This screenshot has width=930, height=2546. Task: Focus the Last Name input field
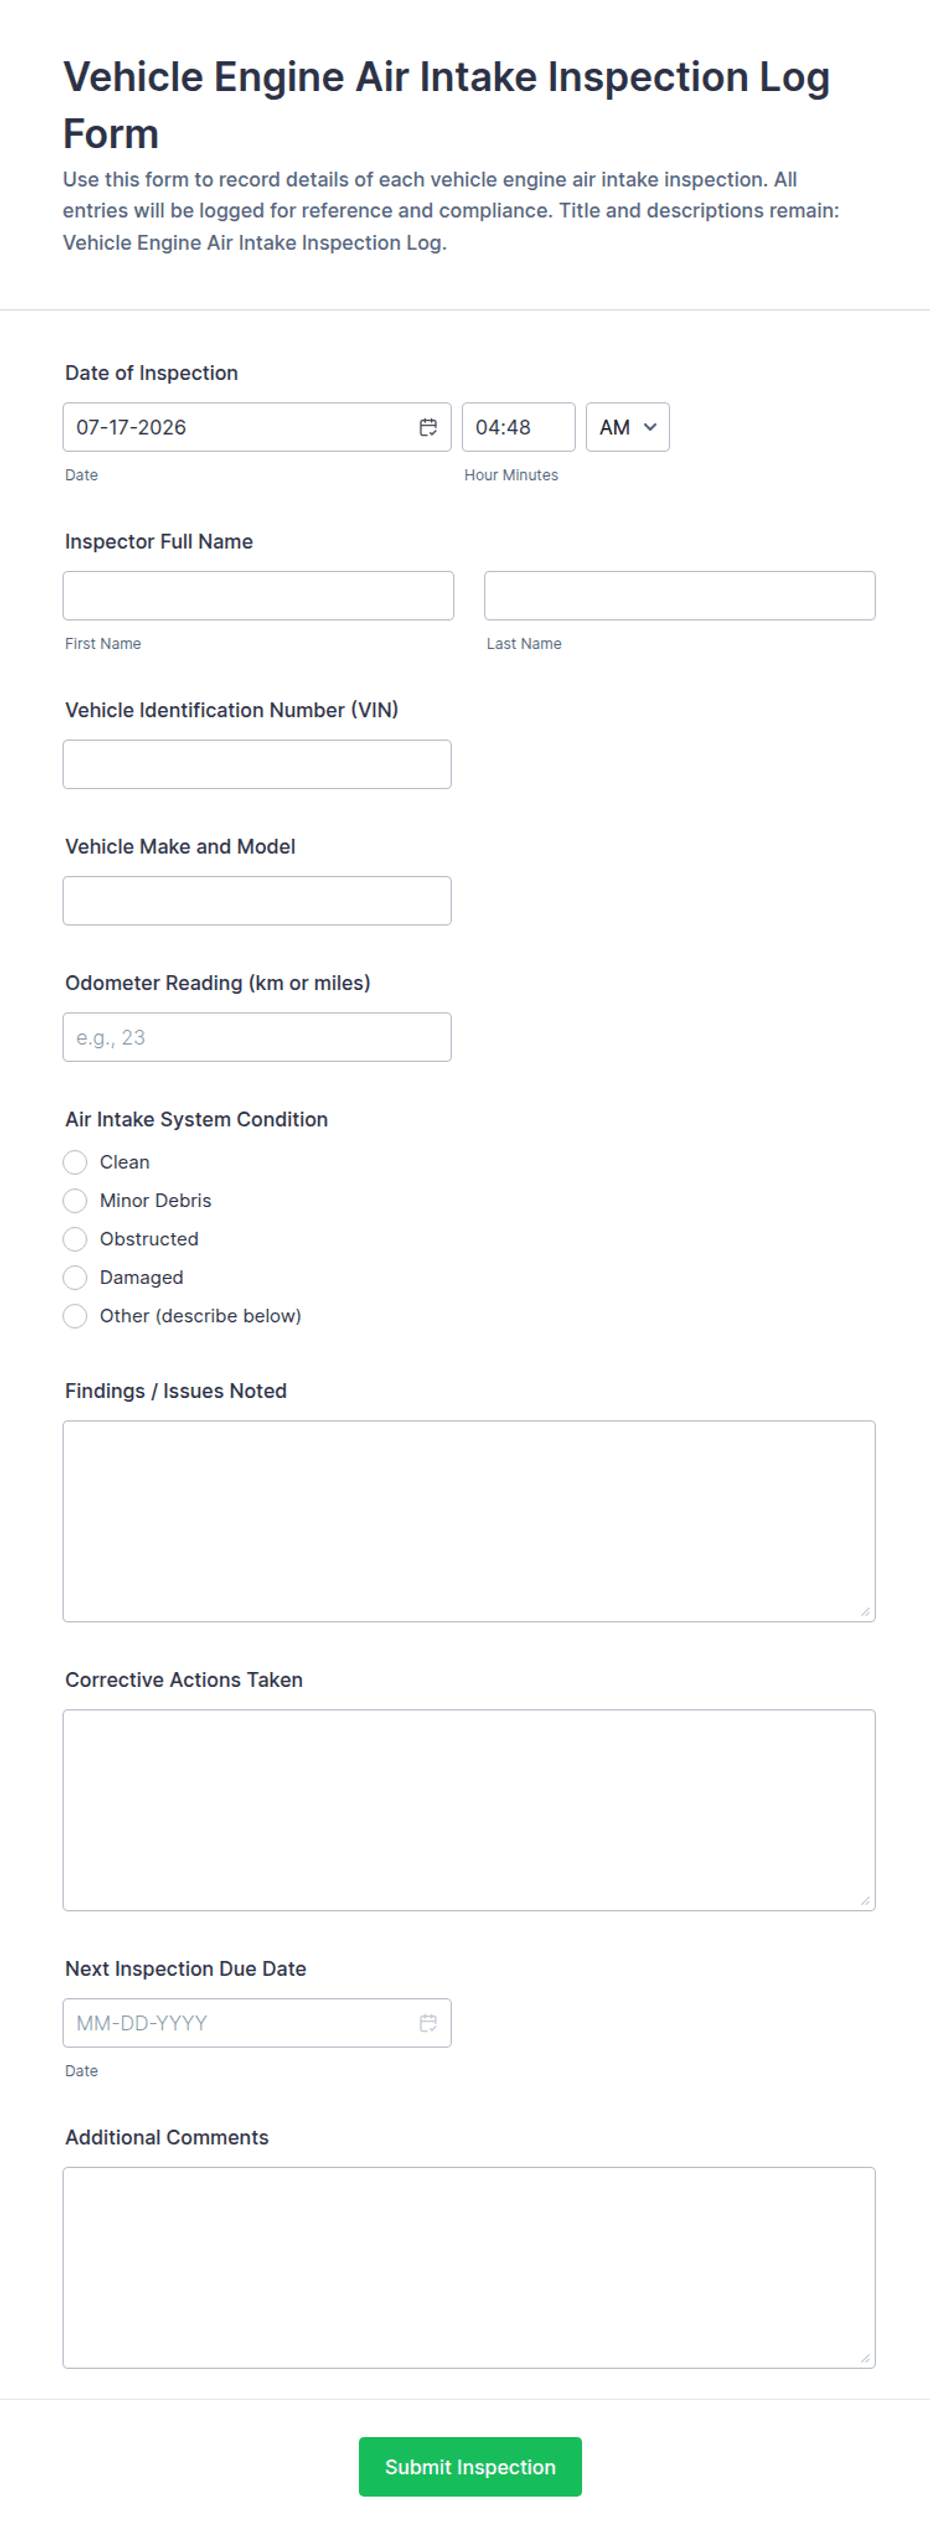point(680,596)
